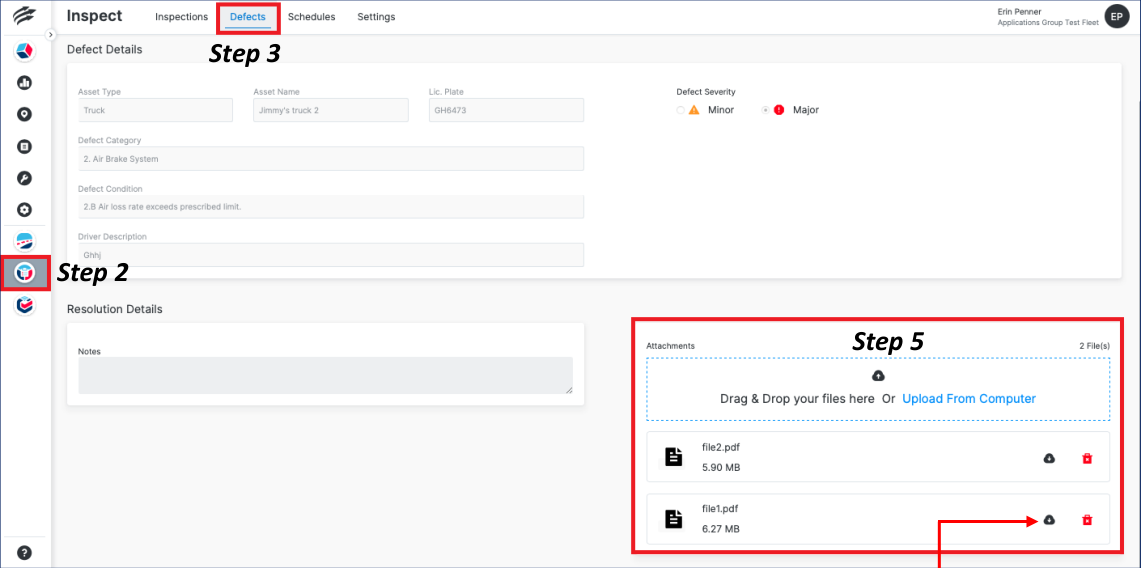Screen dimensions: 1141x568
Task: Click inside the resolution Notes text area
Action: point(325,375)
